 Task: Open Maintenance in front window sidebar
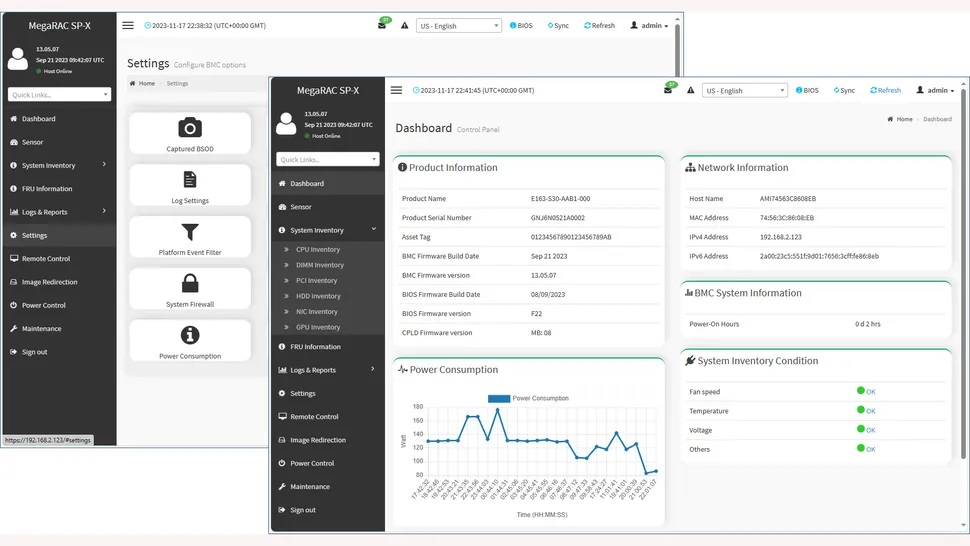tap(309, 487)
